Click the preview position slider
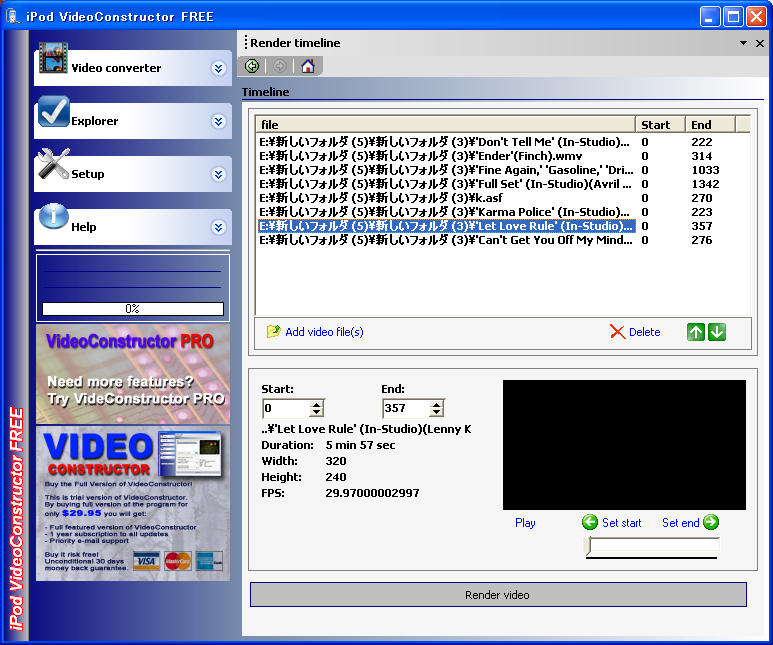Image resolution: width=773 pixels, height=645 pixels. coord(651,547)
